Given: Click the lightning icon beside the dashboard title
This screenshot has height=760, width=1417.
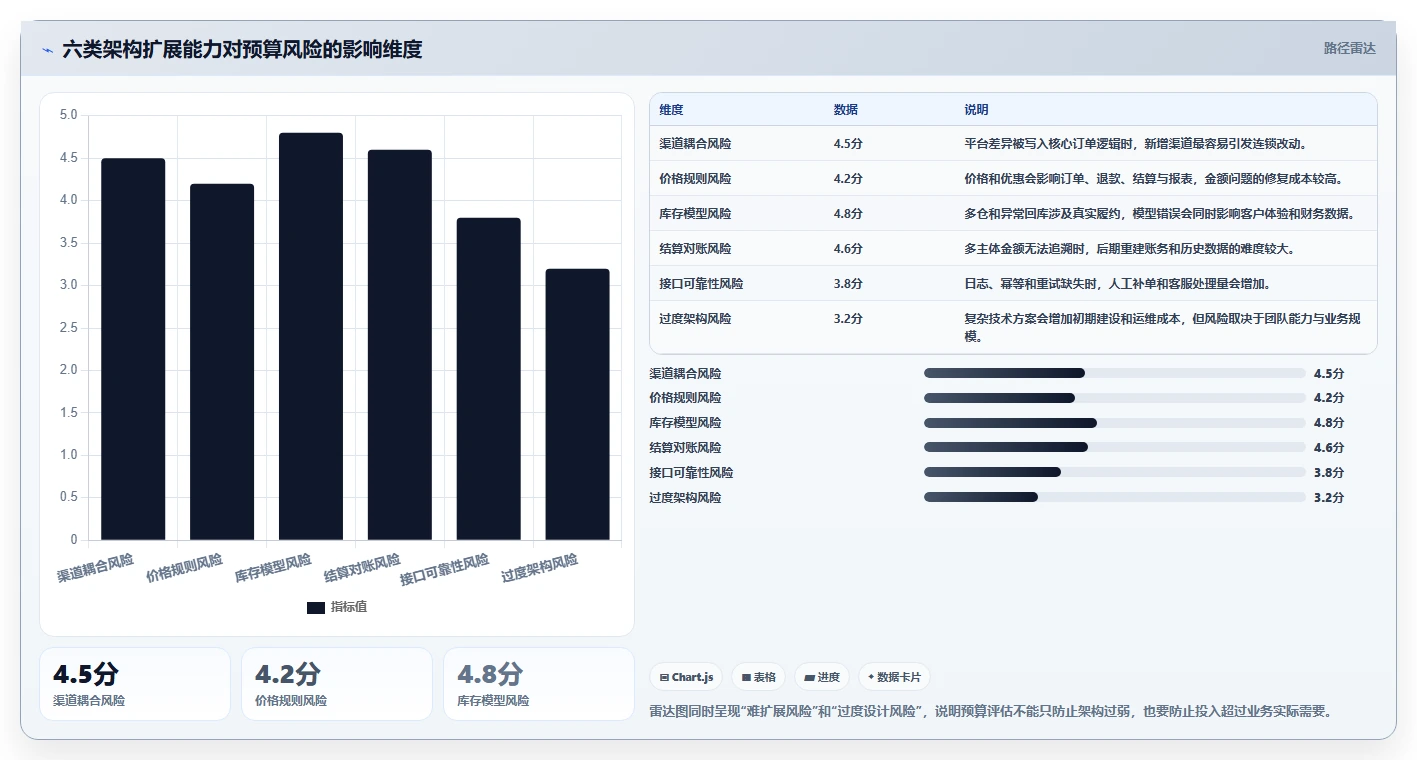Looking at the screenshot, I should (x=48, y=49).
